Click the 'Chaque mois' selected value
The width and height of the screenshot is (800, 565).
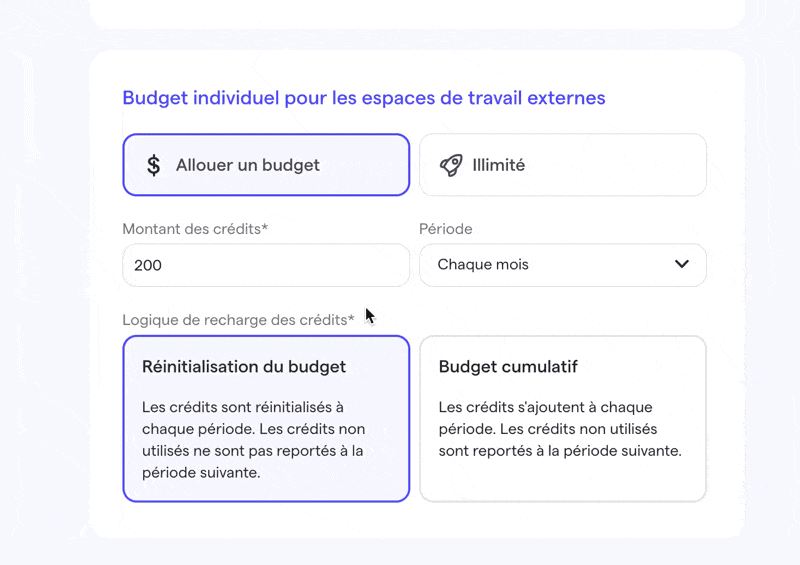483,265
